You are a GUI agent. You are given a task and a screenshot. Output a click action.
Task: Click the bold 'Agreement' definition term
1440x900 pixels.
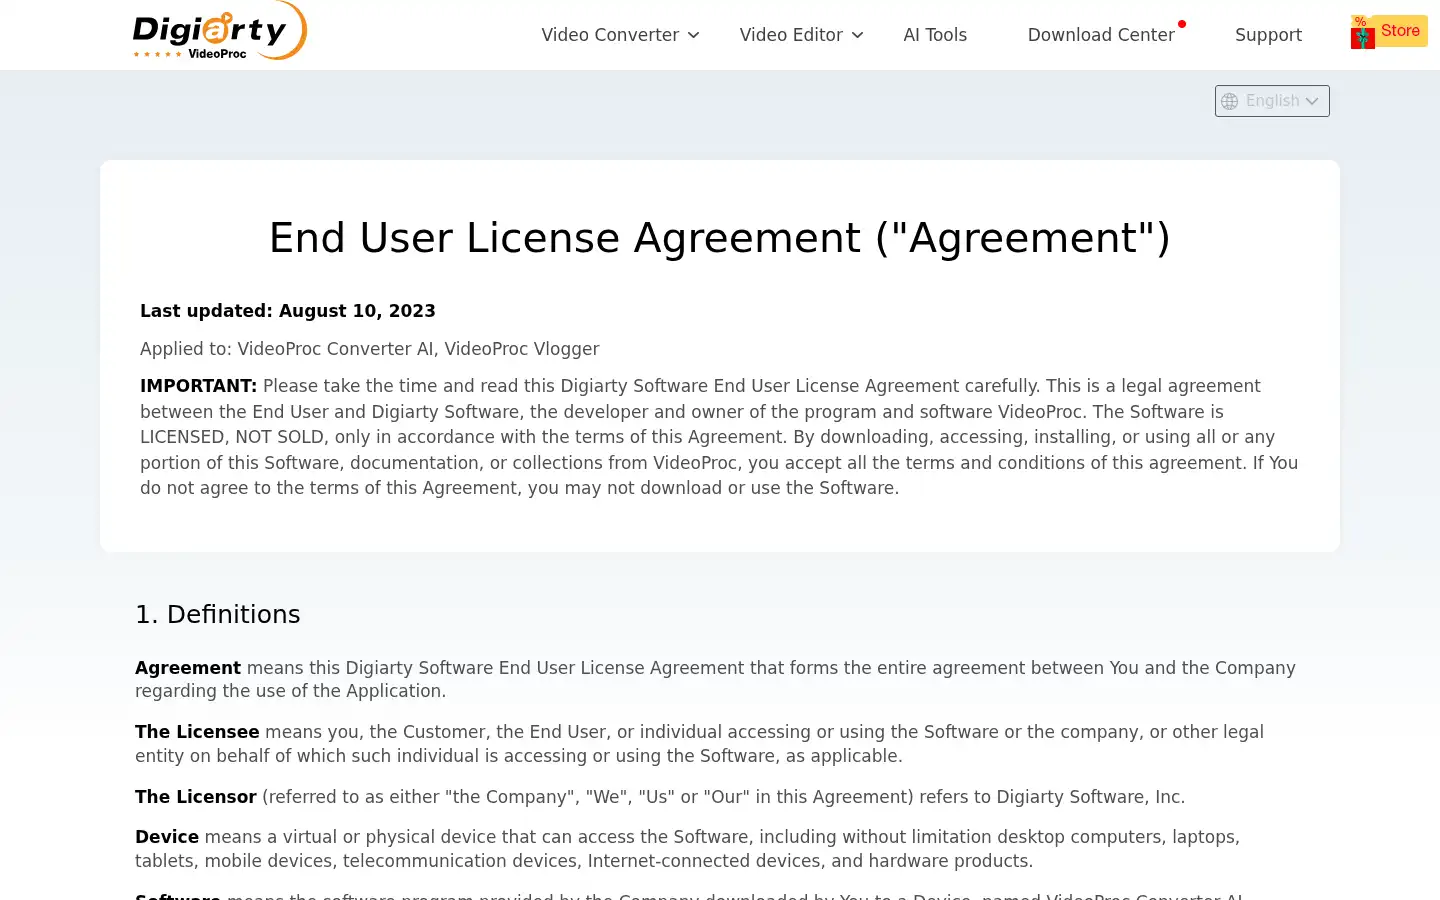(x=188, y=668)
